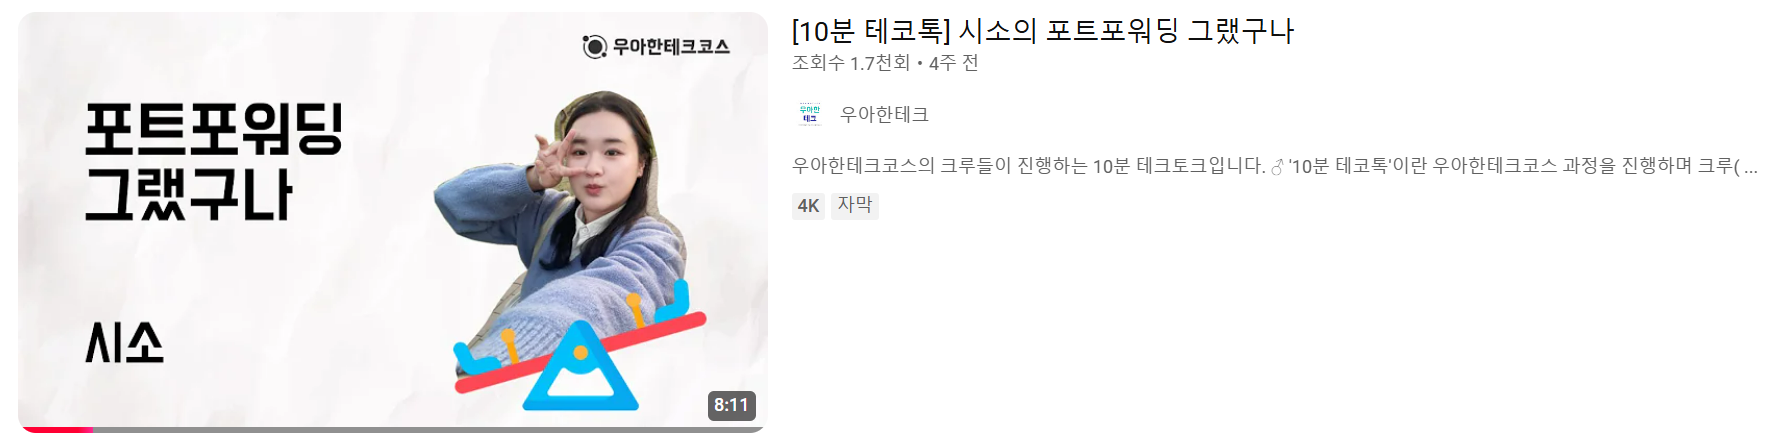Click the 4주 전 upload date text
Viewport: 1782px width, 436px height.
[x=954, y=63]
